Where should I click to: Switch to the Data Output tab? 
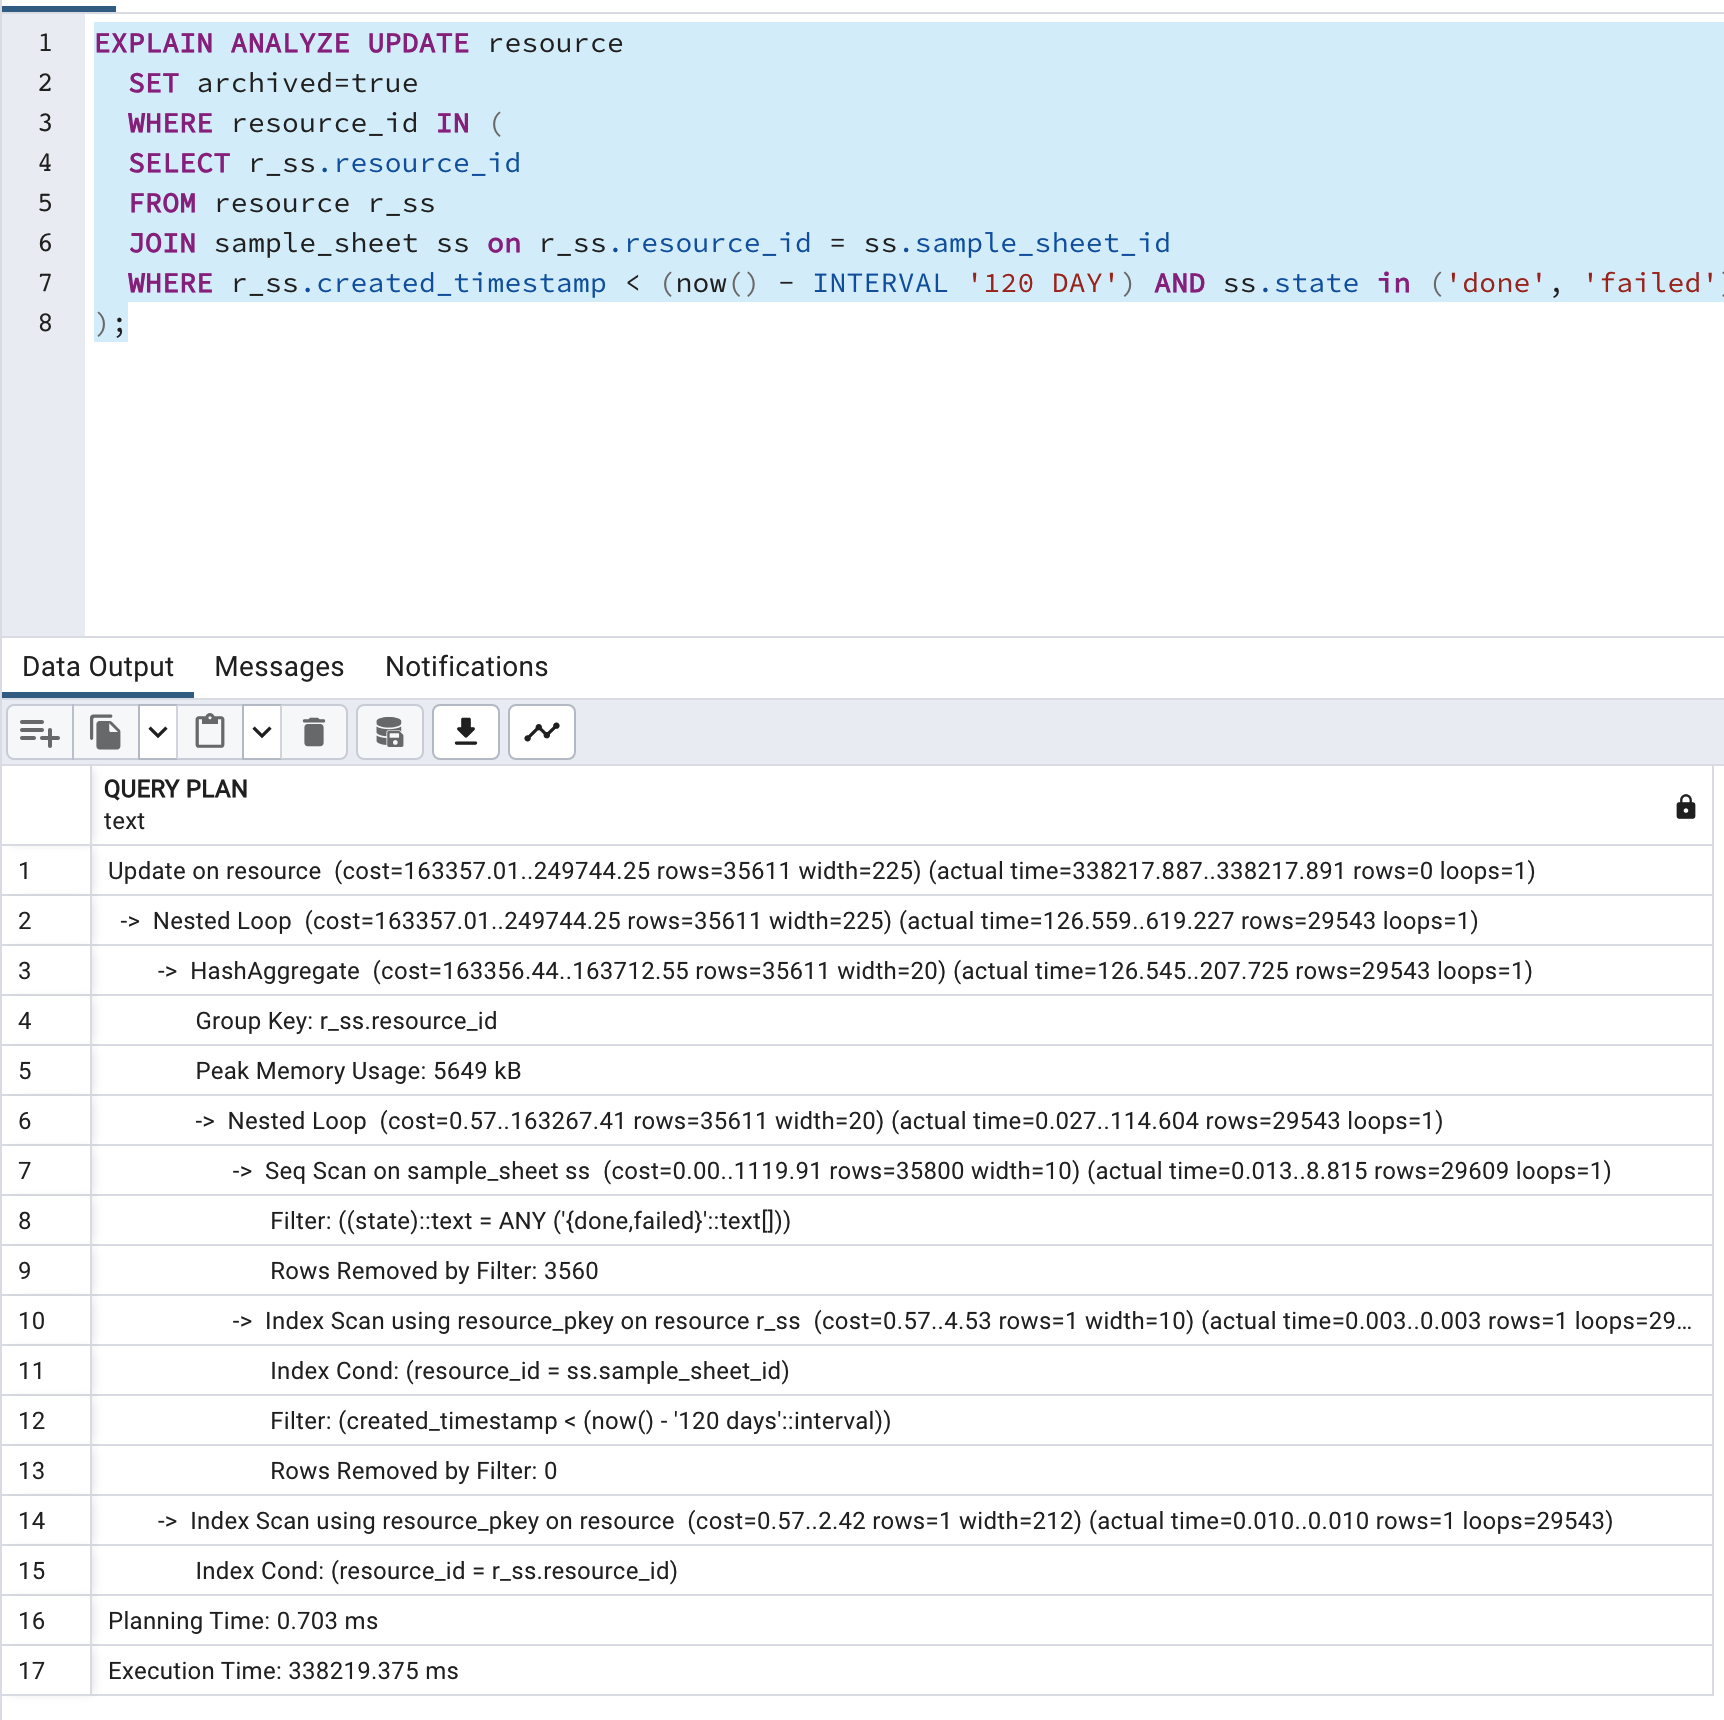pos(98,667)
